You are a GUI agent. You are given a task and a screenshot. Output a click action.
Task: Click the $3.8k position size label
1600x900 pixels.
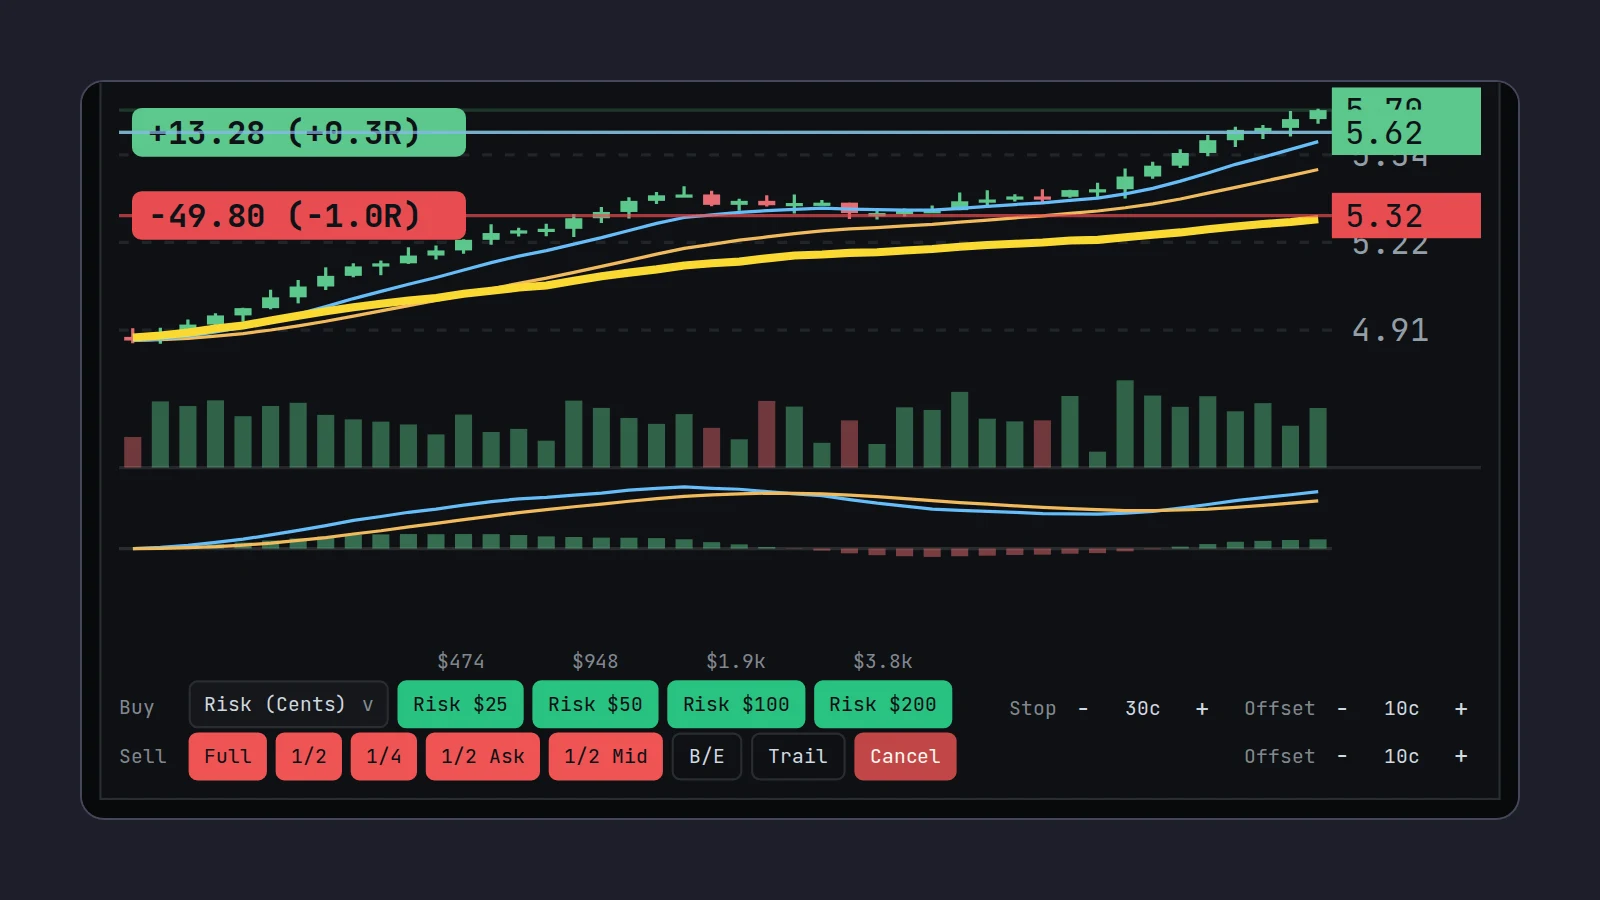coord(883,661)
